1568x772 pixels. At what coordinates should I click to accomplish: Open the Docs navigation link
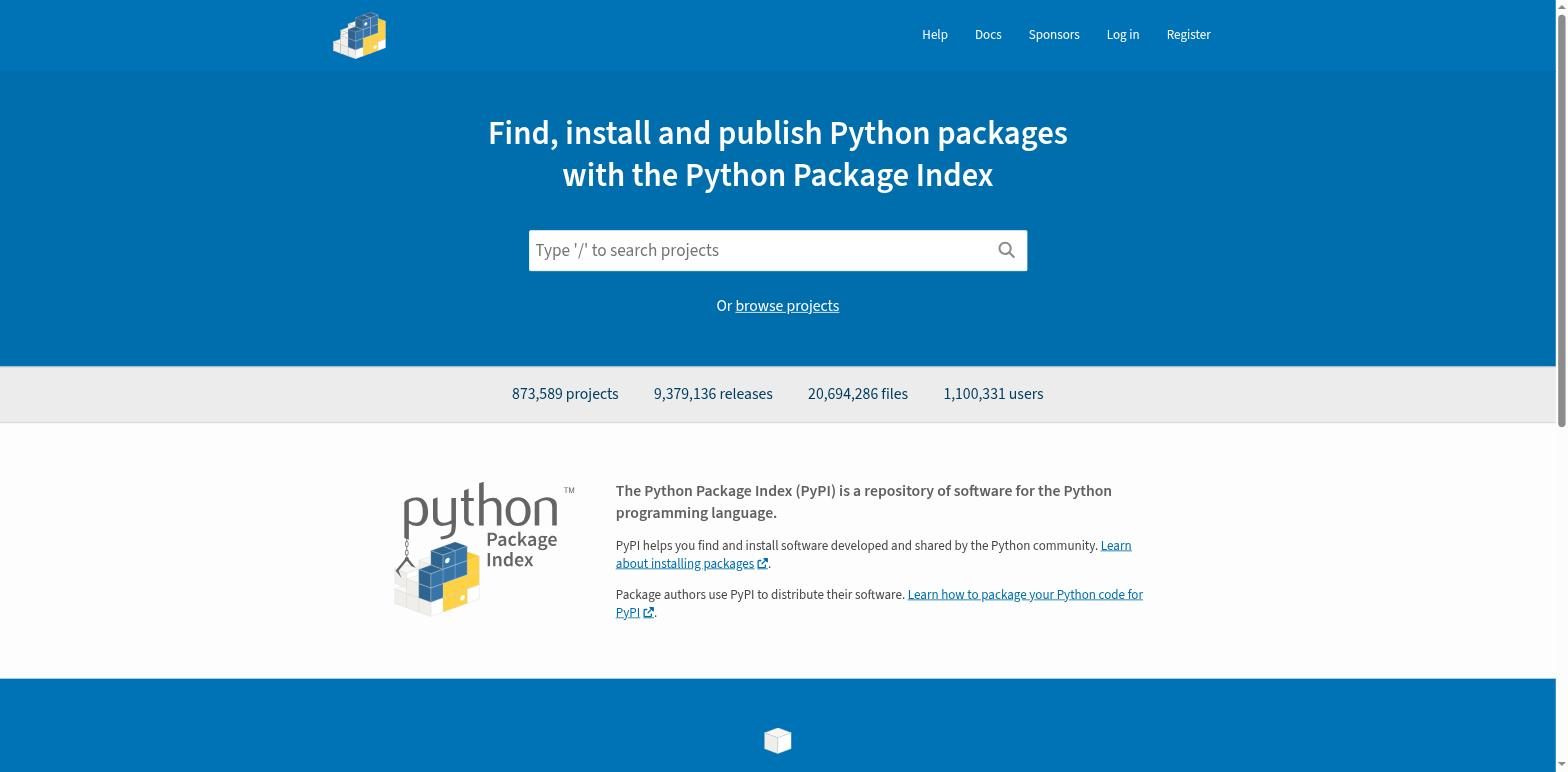[988, 35]
